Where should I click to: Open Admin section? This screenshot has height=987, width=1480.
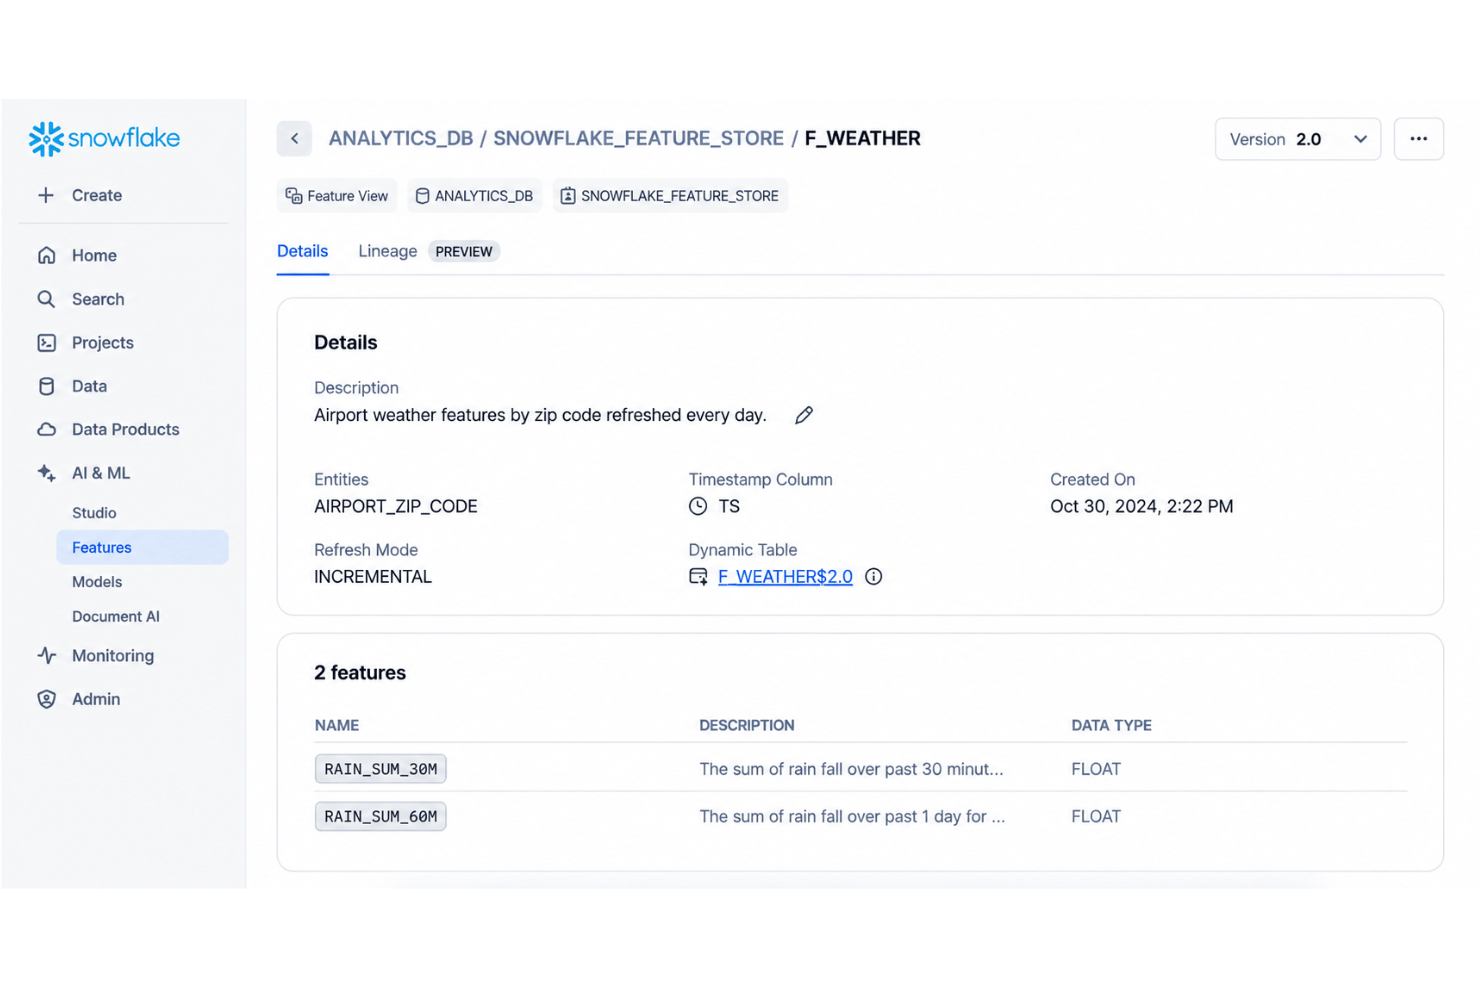pyautogui.click(x=96, y=699)
